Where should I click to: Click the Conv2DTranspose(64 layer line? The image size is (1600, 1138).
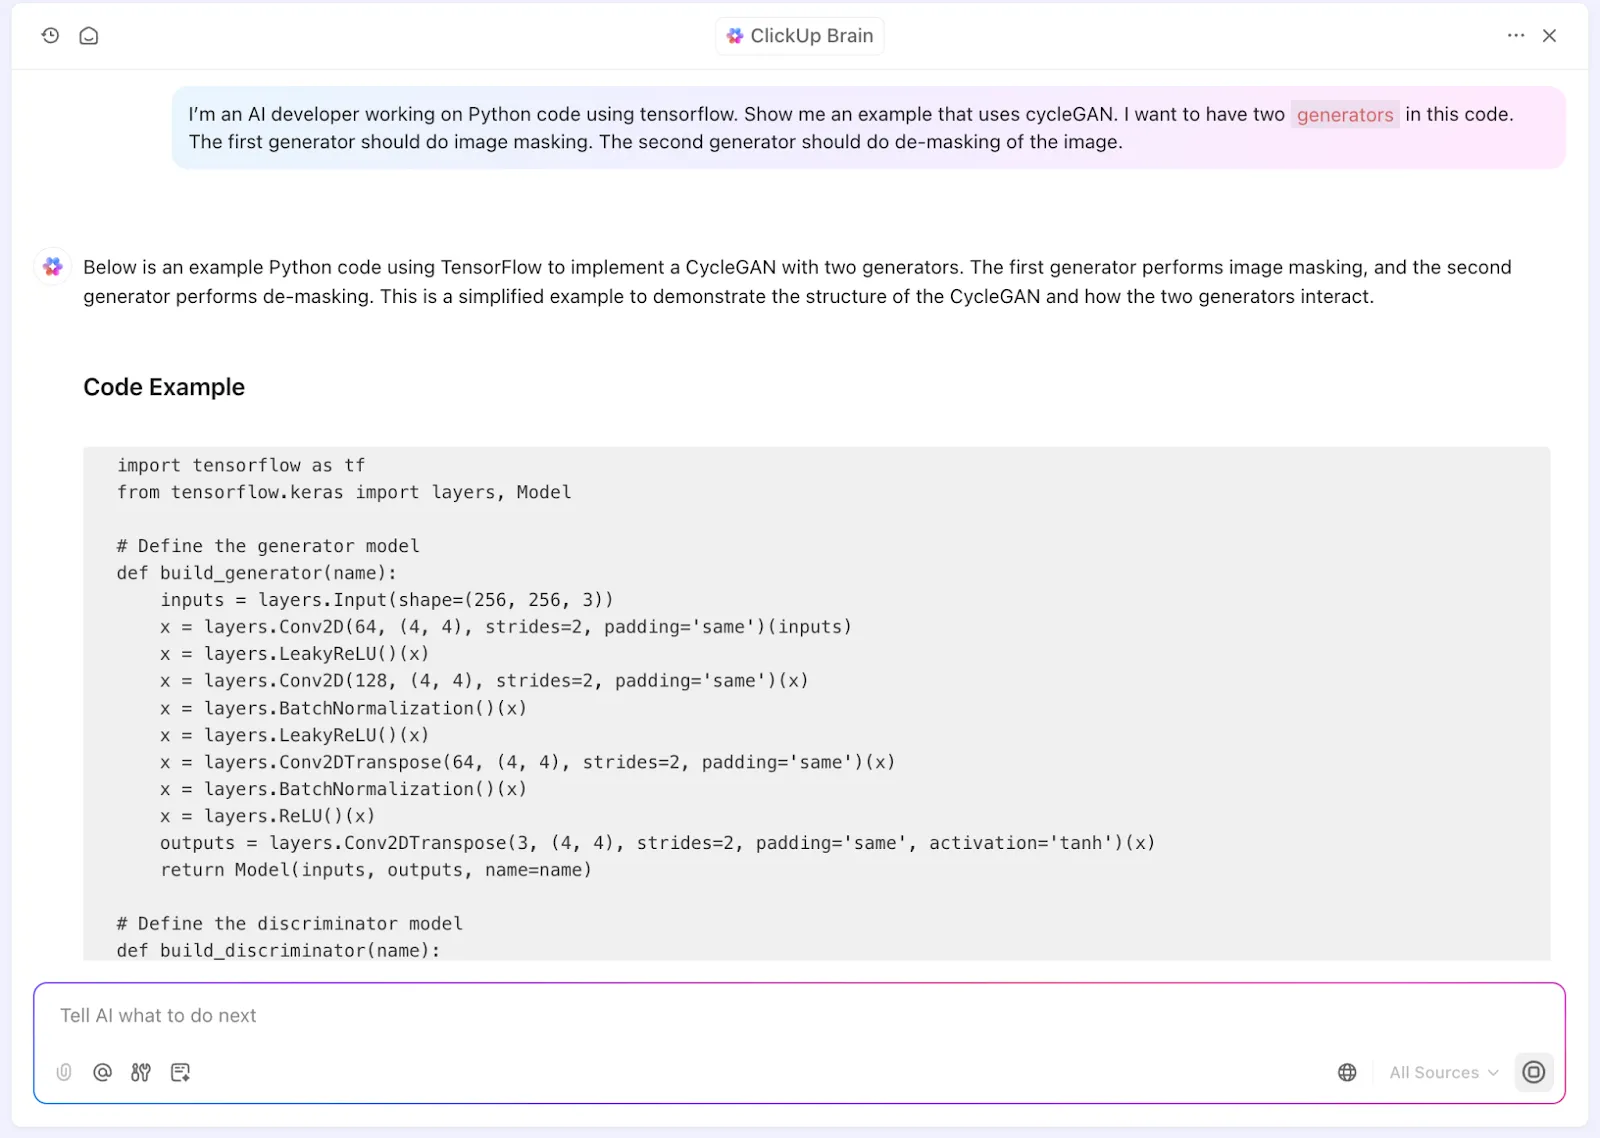[x=528, y=762]
